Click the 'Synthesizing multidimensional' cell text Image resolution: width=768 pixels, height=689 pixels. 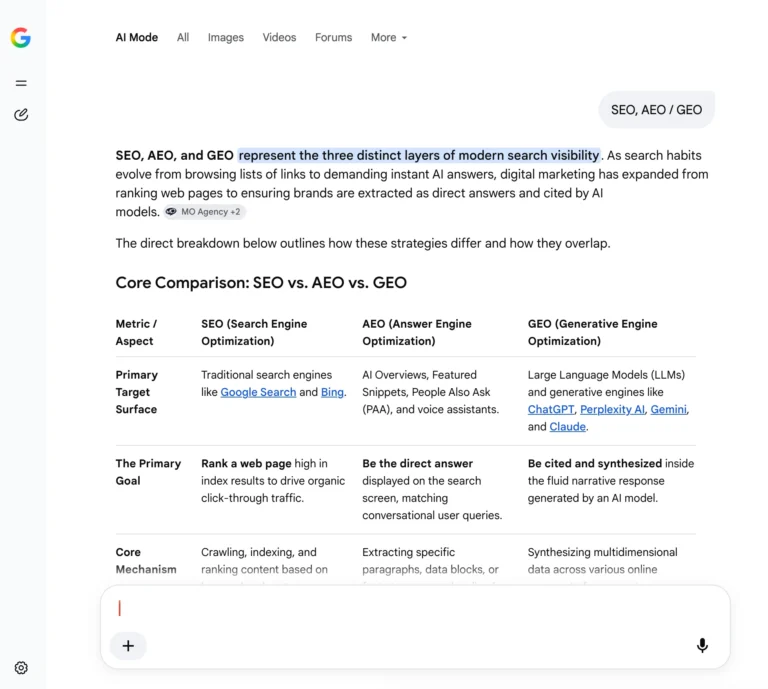coord(602,552)
